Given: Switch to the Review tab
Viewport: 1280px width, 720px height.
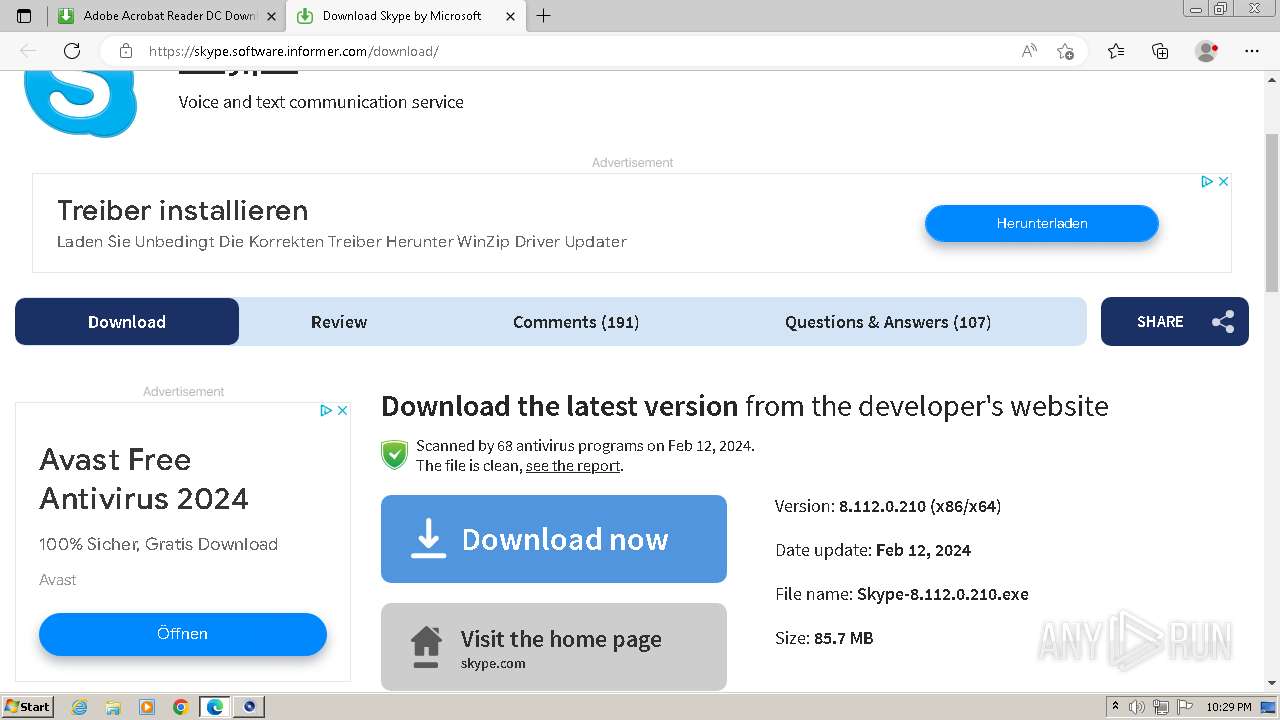Looking at the screenshot, I should [339, 322].
